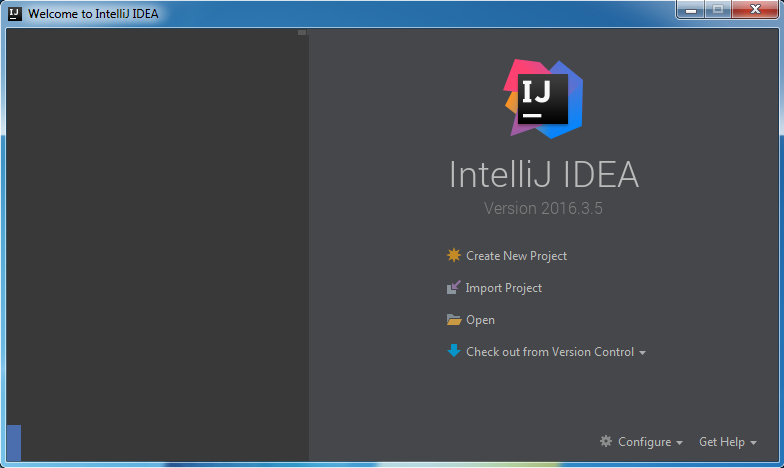The height and width of the screenshot is (468, 784).
Task: Select the Open project link
Action: [x=480, y=320]
